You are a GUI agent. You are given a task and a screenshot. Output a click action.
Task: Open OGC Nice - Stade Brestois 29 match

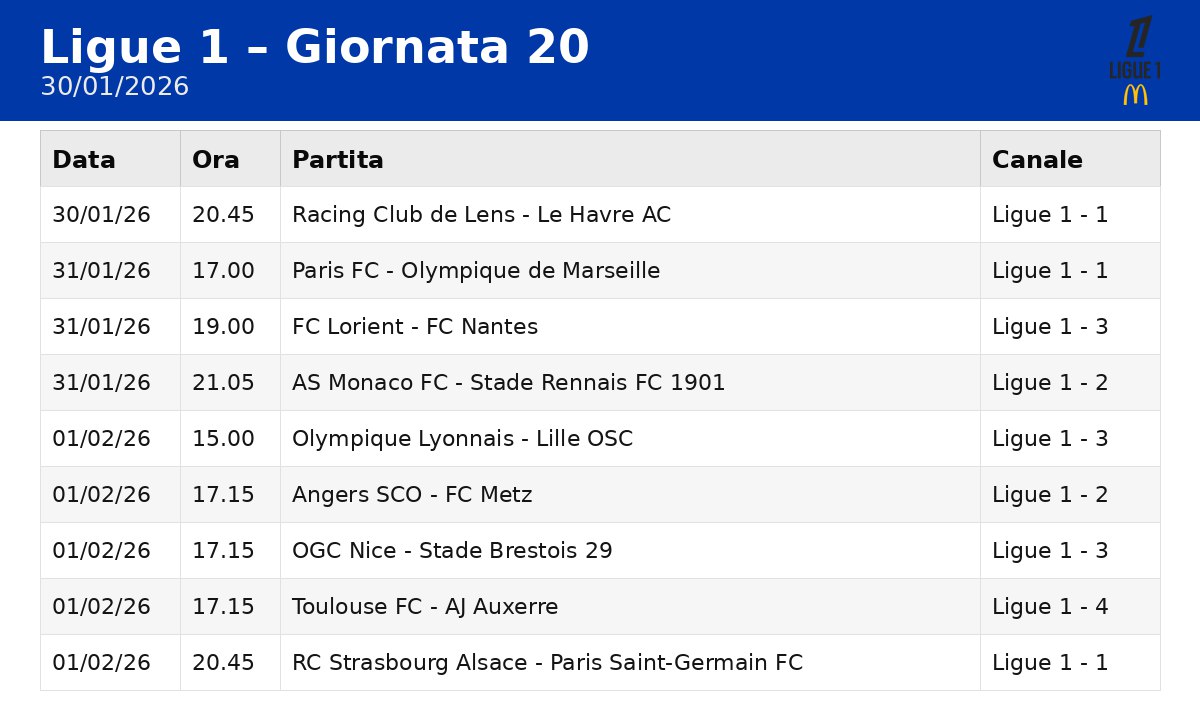(600, 551)
